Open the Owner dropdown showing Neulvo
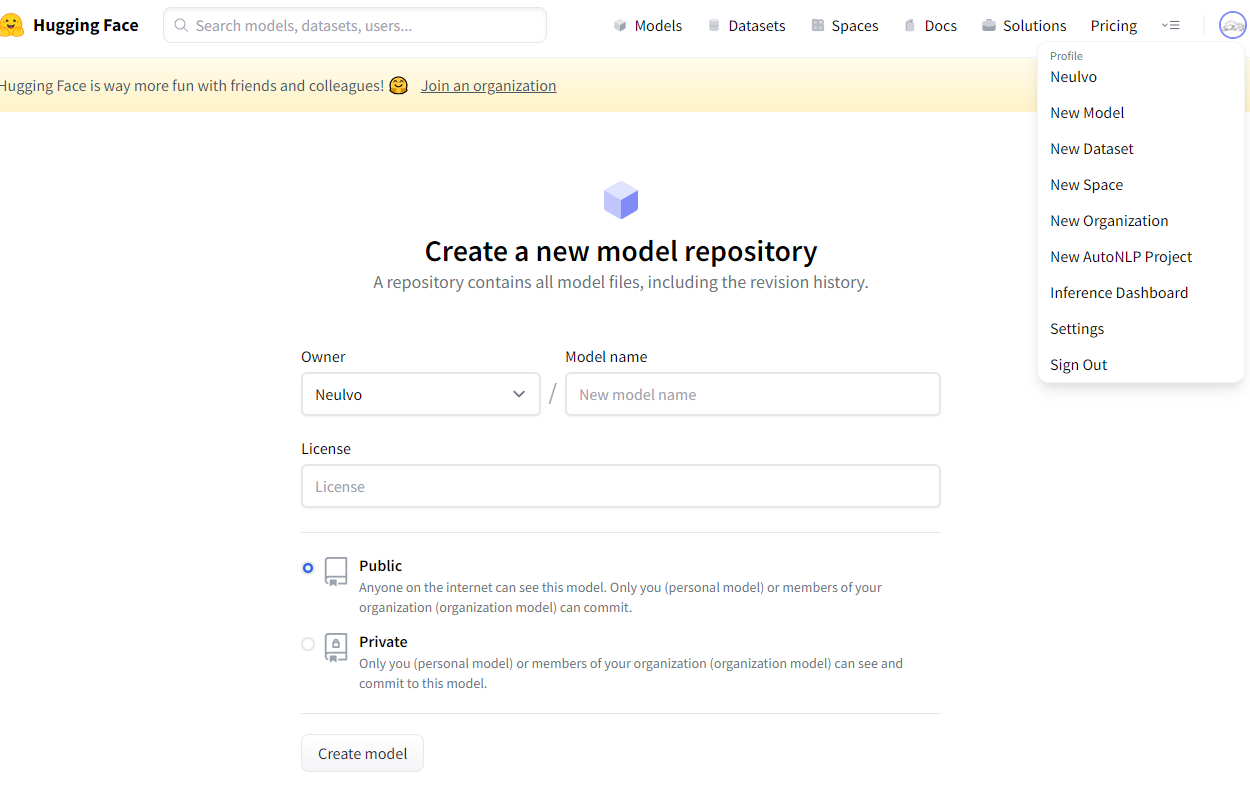 click(x=421, y=394)
